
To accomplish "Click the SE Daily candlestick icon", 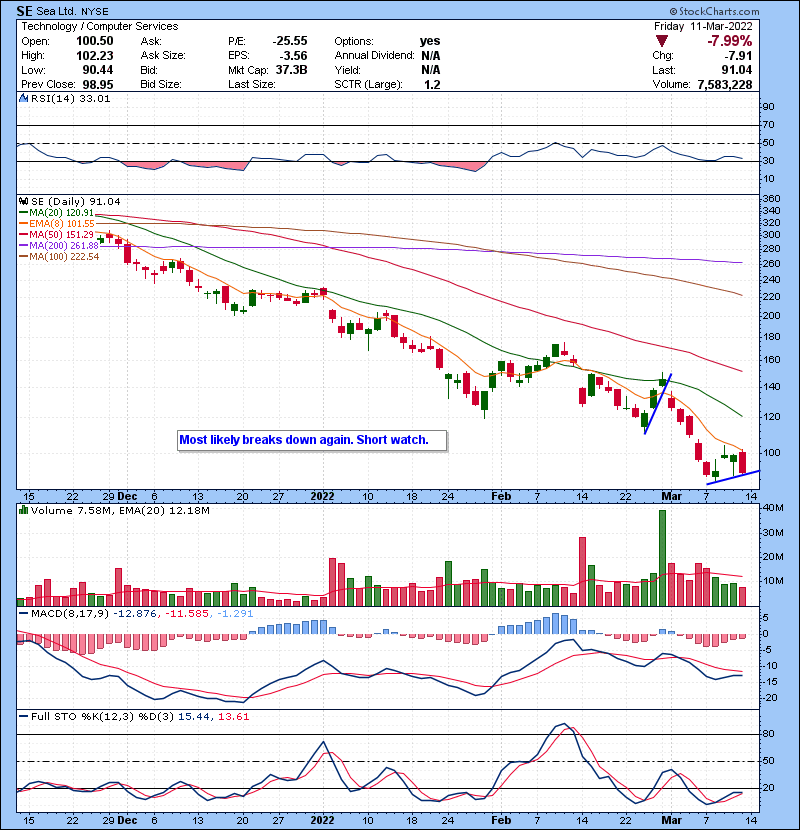I will coord(23,201).
